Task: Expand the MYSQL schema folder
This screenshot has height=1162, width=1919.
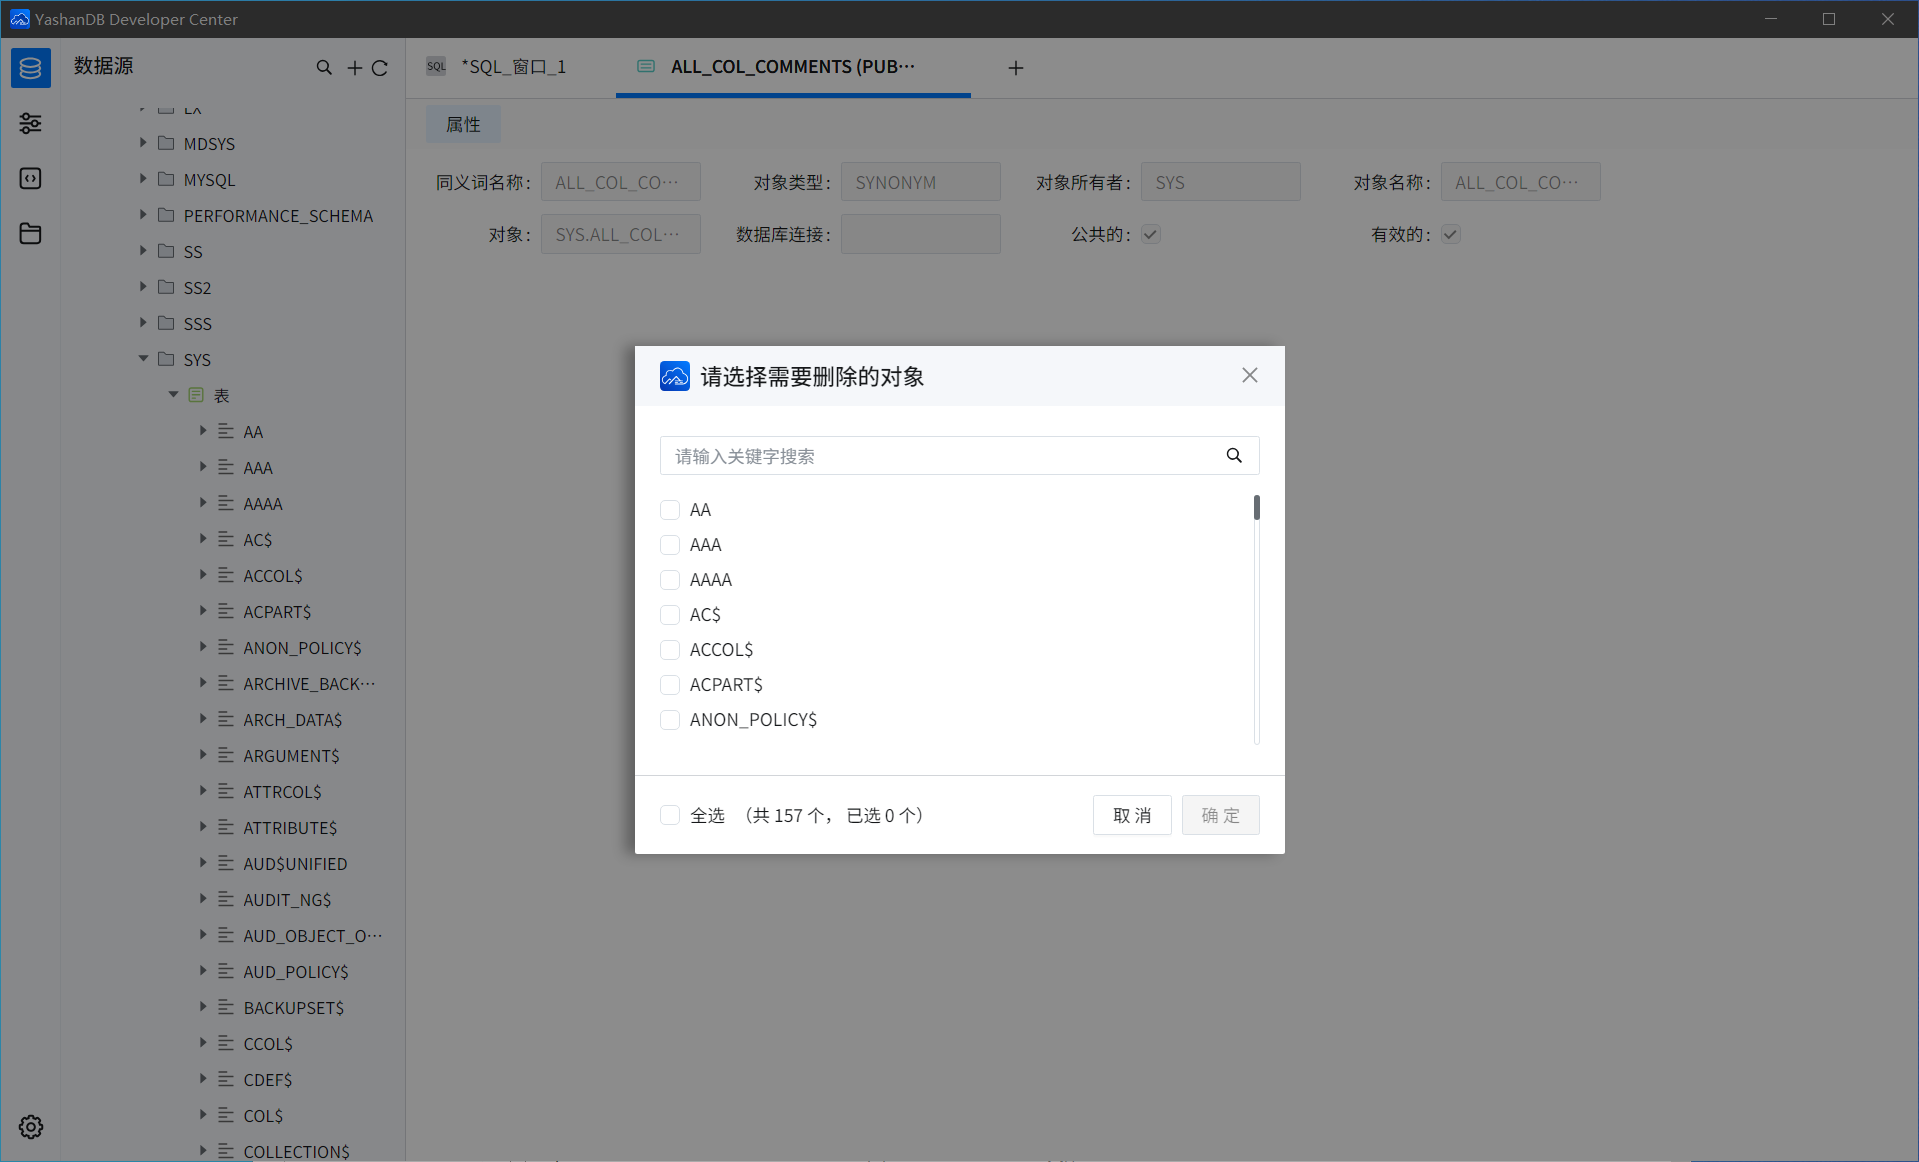Action: pyautogui.click(x=143, y=179)
